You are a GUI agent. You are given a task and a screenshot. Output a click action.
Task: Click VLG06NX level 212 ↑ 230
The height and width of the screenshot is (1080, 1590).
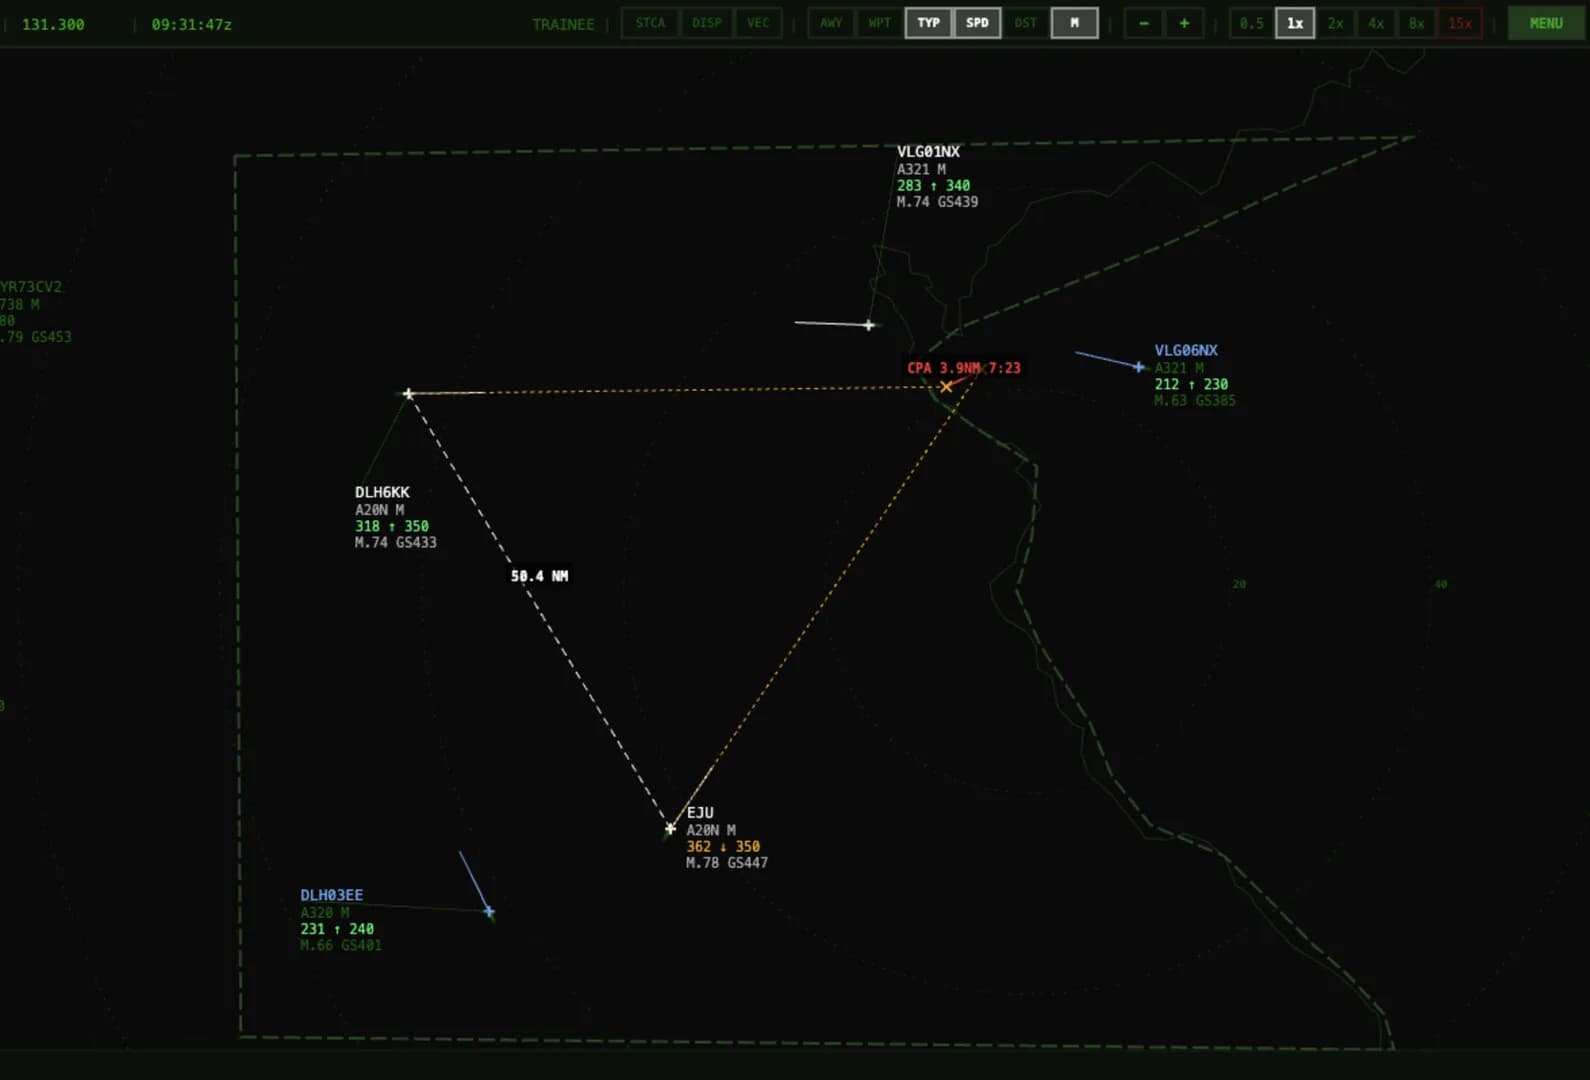tap(1191, 384)
